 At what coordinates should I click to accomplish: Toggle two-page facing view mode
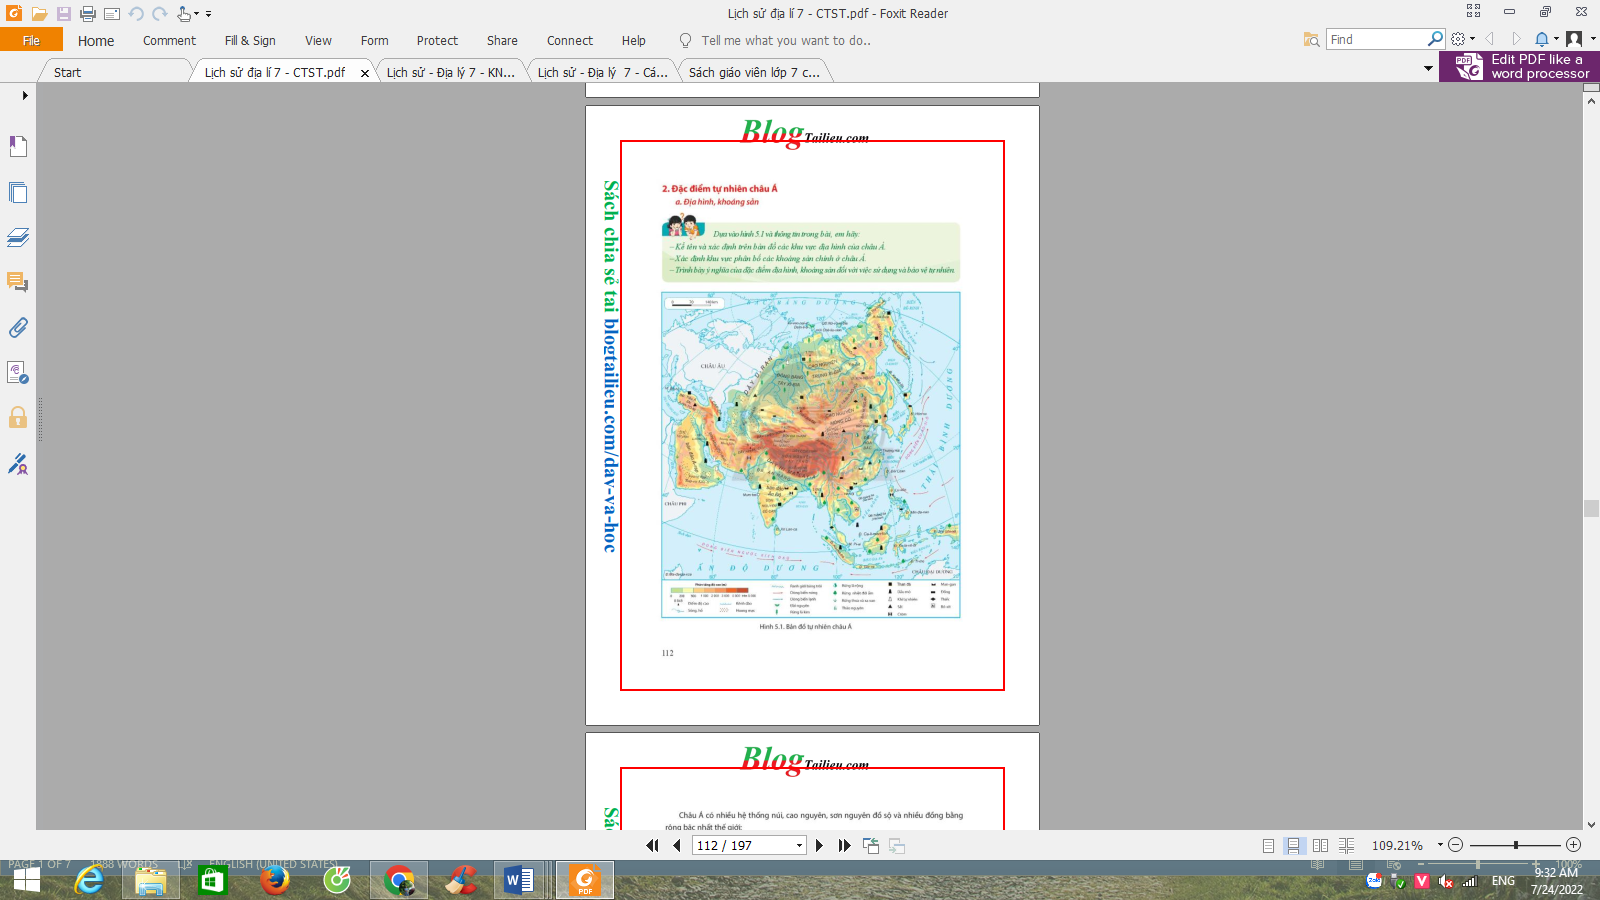[x=1320, y=846]
